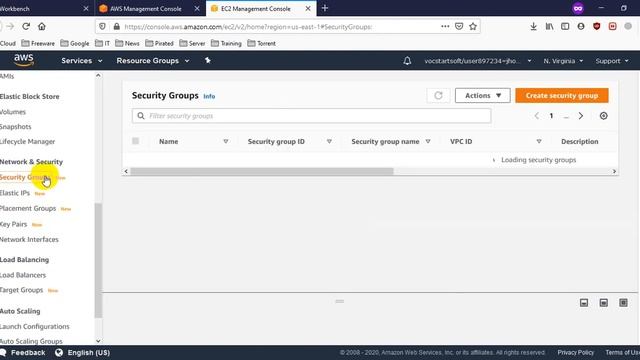Sort by VPC ID column arrow
The image size is (640, 360).
539,141
